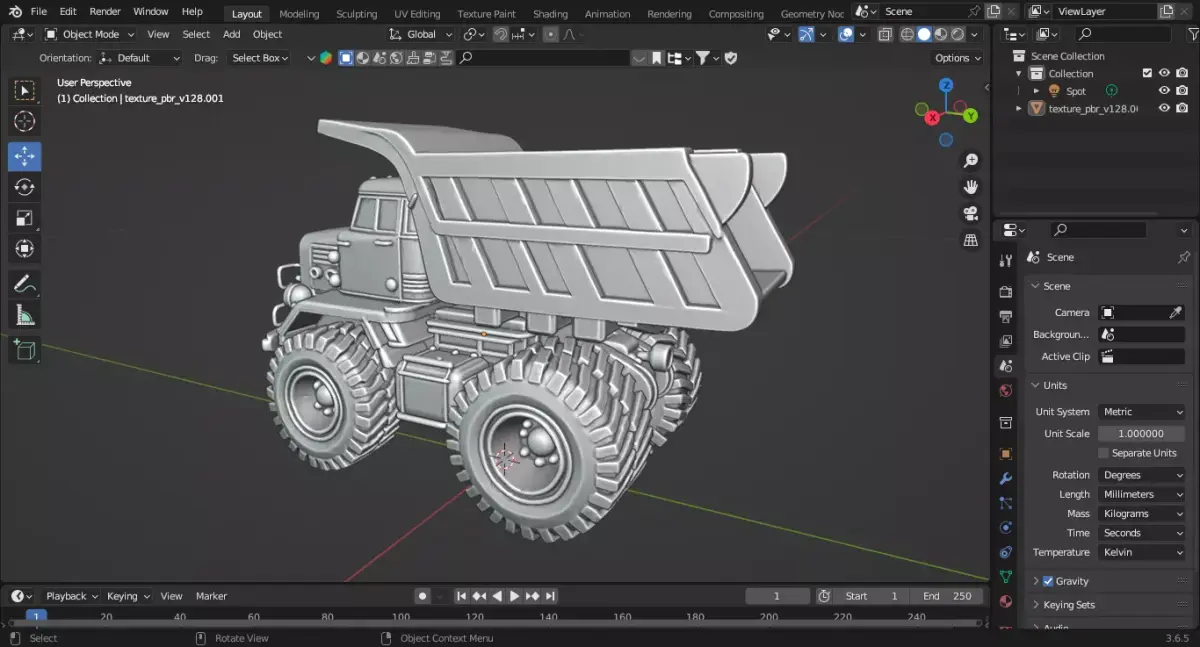This screenshot has height=647, width=1200.
Task: Open the Modifiers properties wrench tab
Action: click(1006, 479)
